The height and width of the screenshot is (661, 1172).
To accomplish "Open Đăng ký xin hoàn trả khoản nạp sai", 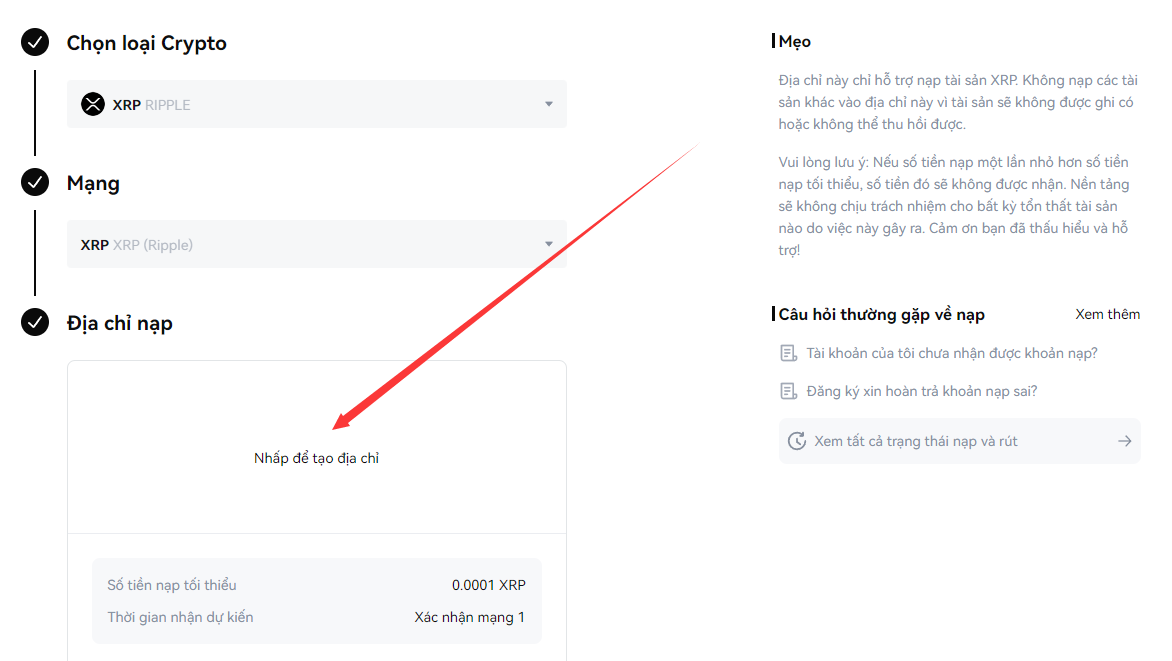I will [x=921, y=391].
